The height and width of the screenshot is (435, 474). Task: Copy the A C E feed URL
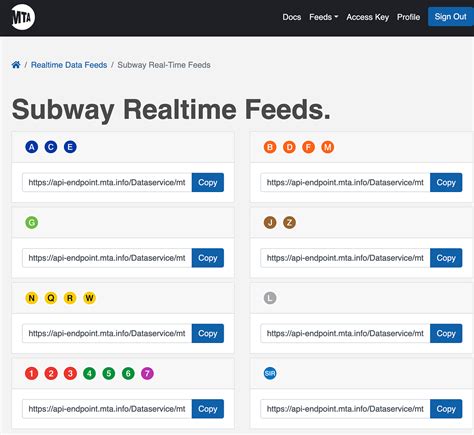click(x=208, y=182)
